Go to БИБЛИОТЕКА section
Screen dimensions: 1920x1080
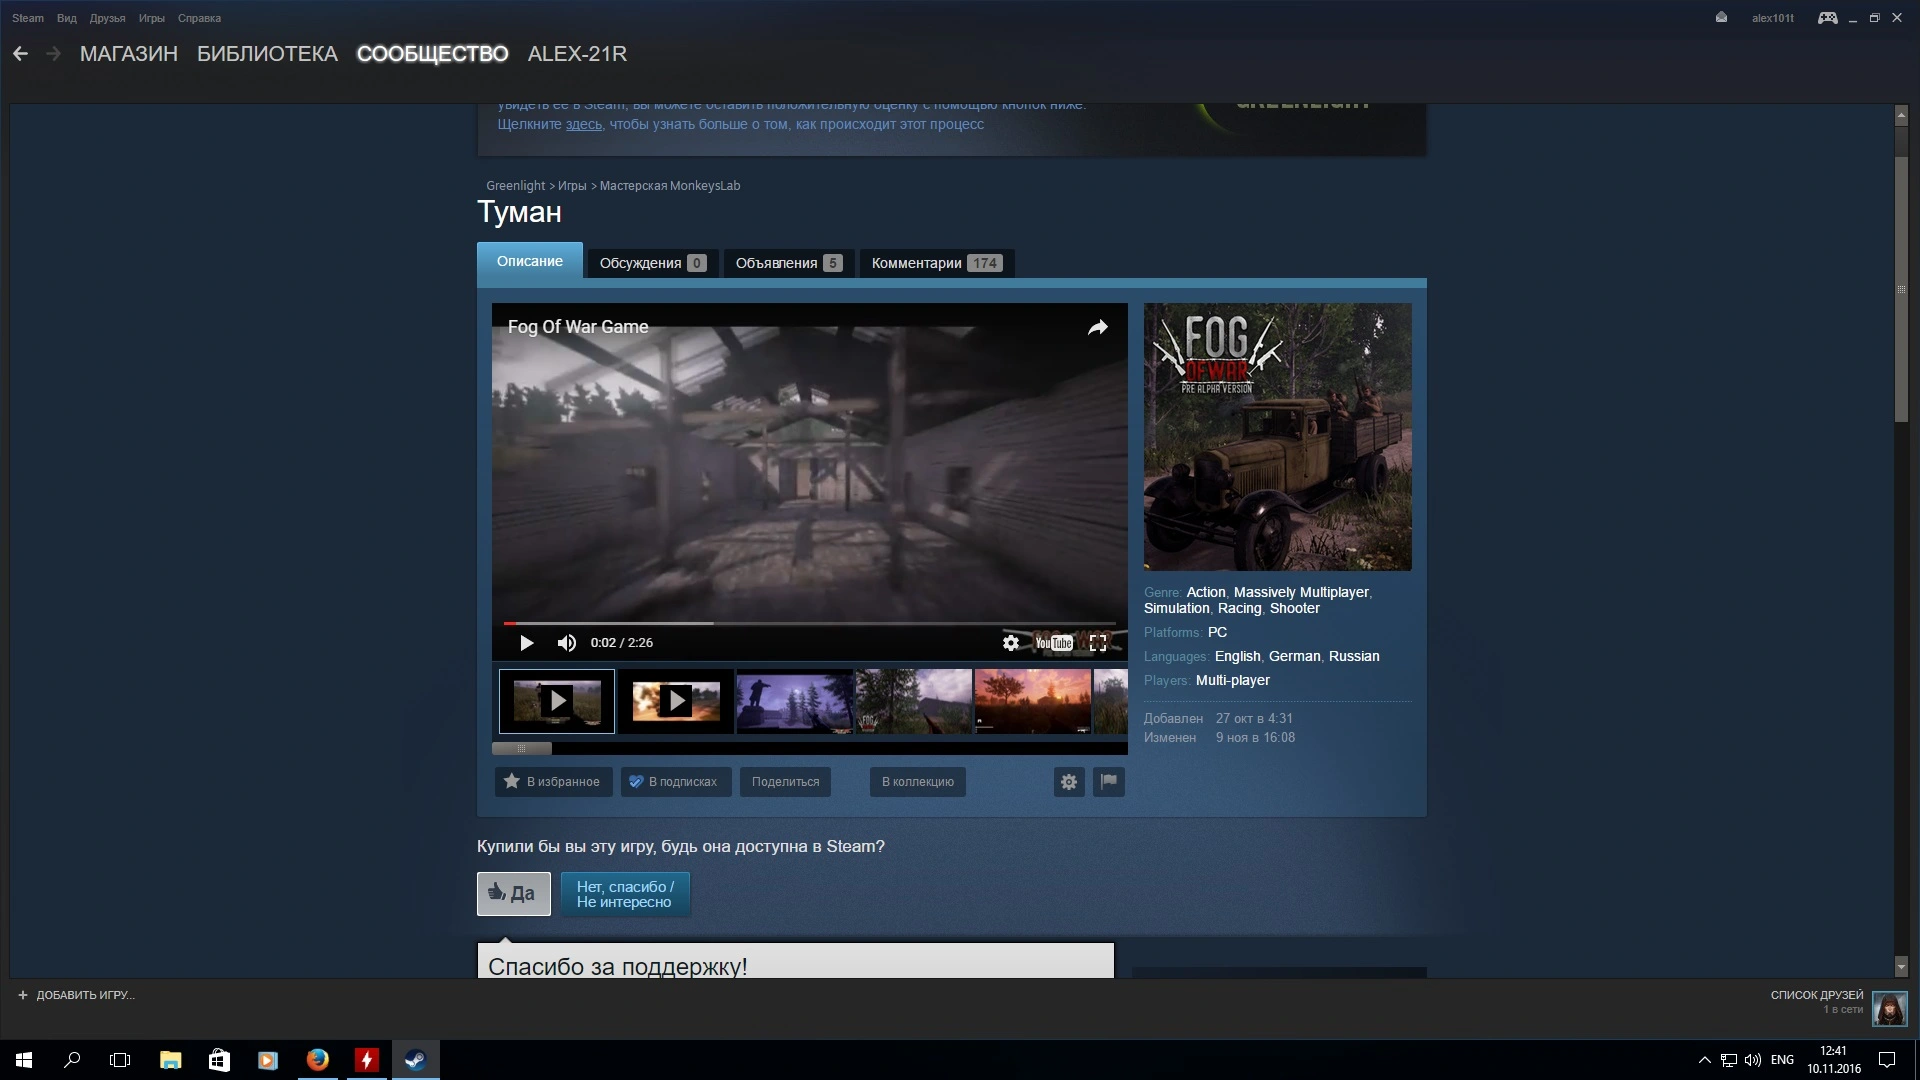pyautogui.click(x=267, y=54)
